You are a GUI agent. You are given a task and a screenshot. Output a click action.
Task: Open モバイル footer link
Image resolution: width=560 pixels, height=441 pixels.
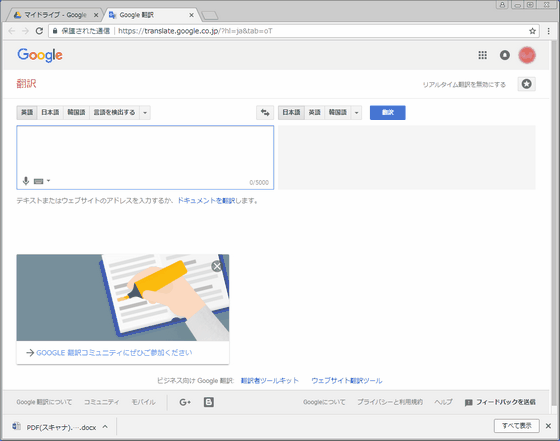[x=143, y=402]
